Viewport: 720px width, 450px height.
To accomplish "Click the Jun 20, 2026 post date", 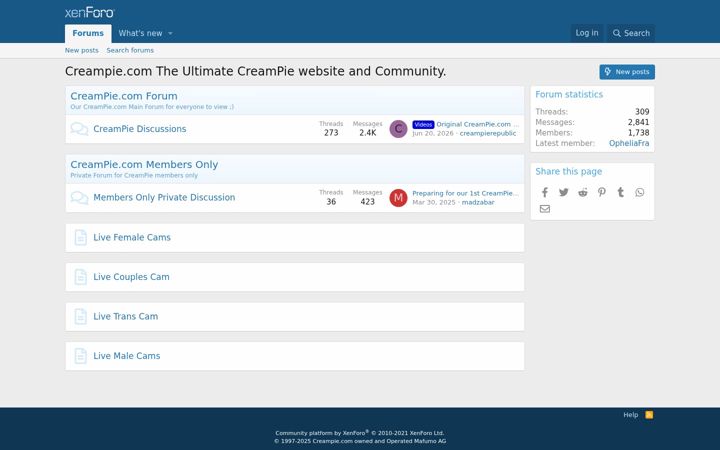I will (x=433, y=134).
